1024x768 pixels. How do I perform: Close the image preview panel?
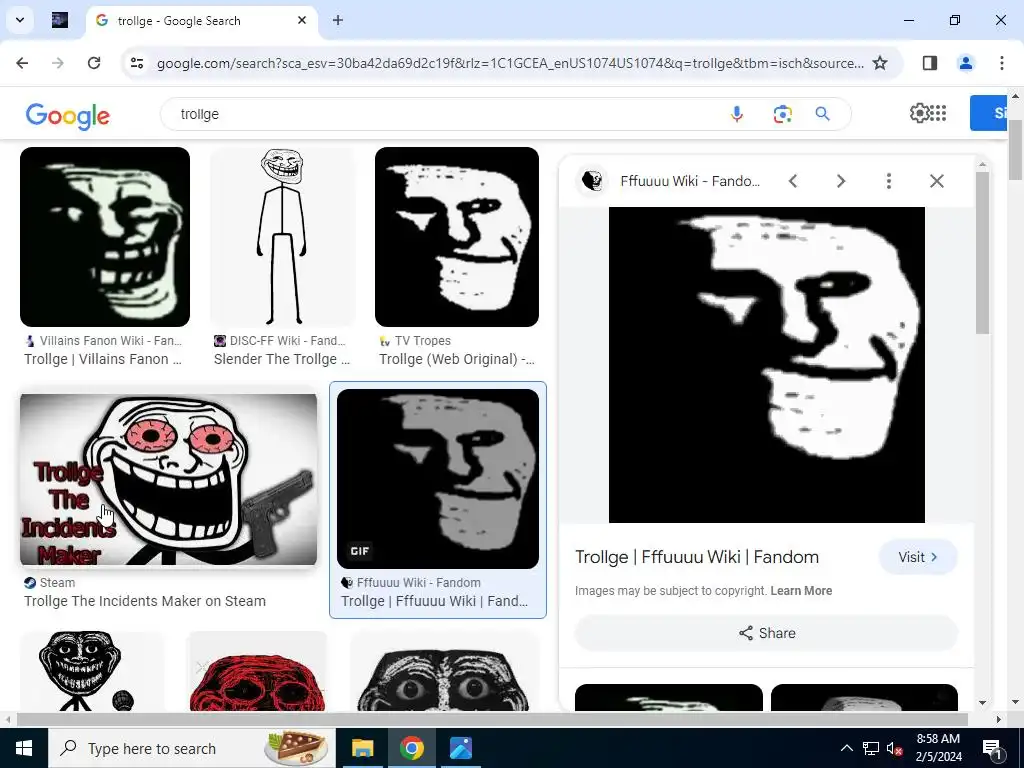[x=936, y=181]
